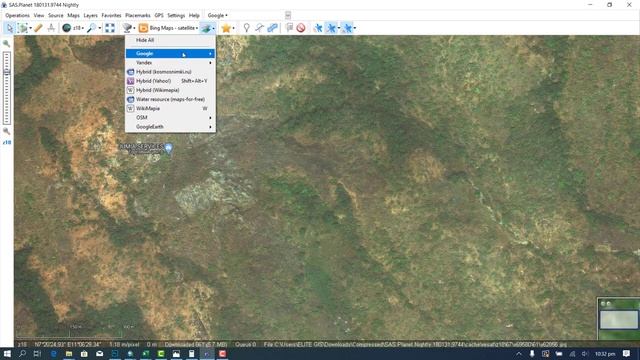This screenshot has height=360, width=640.
Task: Open Windows notification center icon
Action: click(626, 353)
